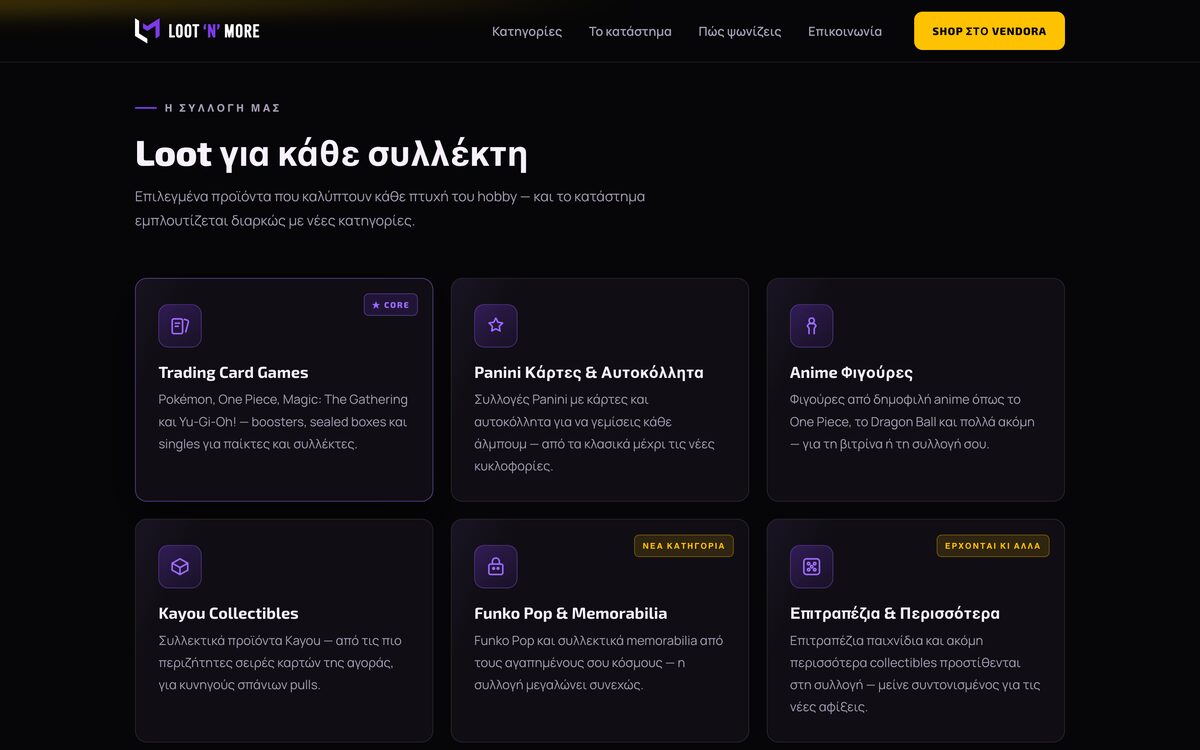
Task: Click the description starting Pokémon, One Piece
Action: (283, 422)
